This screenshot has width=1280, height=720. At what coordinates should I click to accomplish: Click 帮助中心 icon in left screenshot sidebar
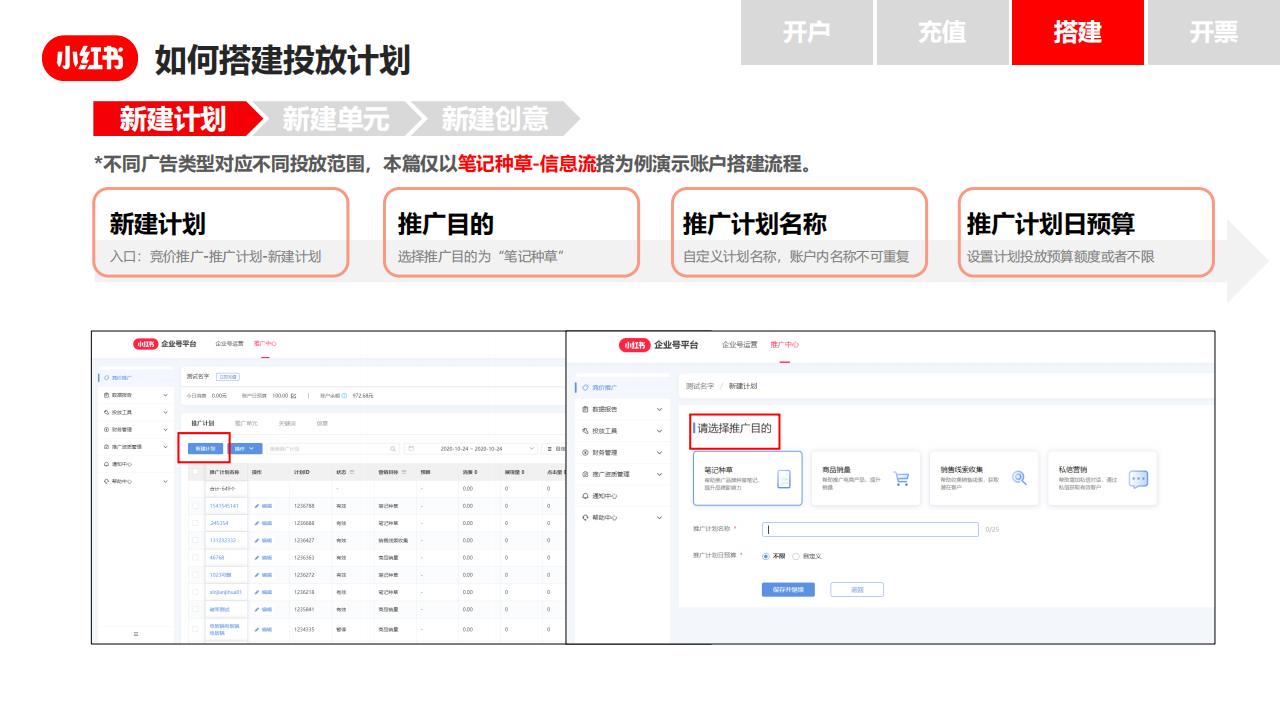pos(106,481)
